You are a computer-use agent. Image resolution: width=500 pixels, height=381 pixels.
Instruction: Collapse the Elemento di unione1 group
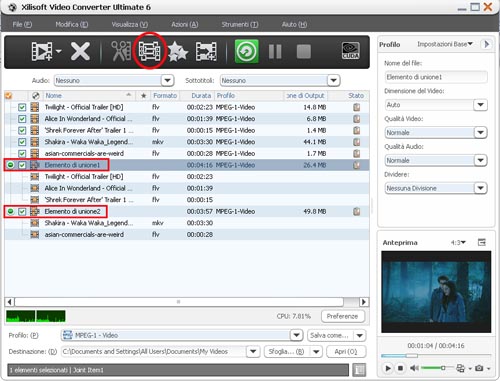click(11, 165)
